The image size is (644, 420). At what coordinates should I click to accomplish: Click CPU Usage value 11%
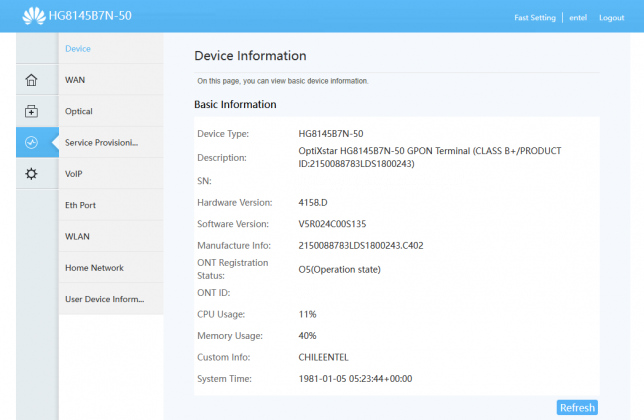(x=307, y=314)
